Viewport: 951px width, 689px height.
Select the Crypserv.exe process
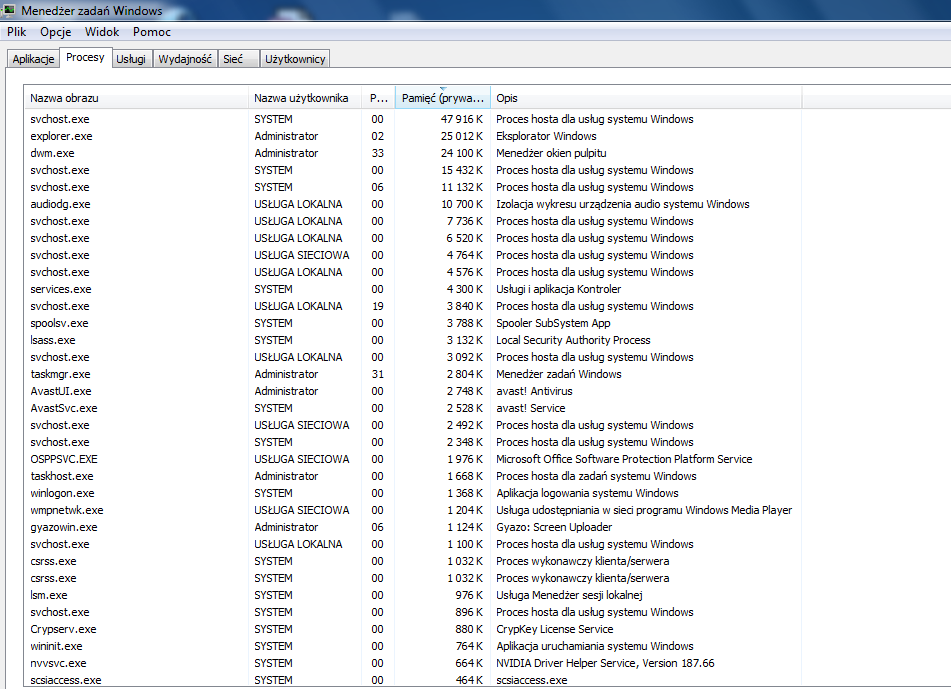(x=412, y=628)
